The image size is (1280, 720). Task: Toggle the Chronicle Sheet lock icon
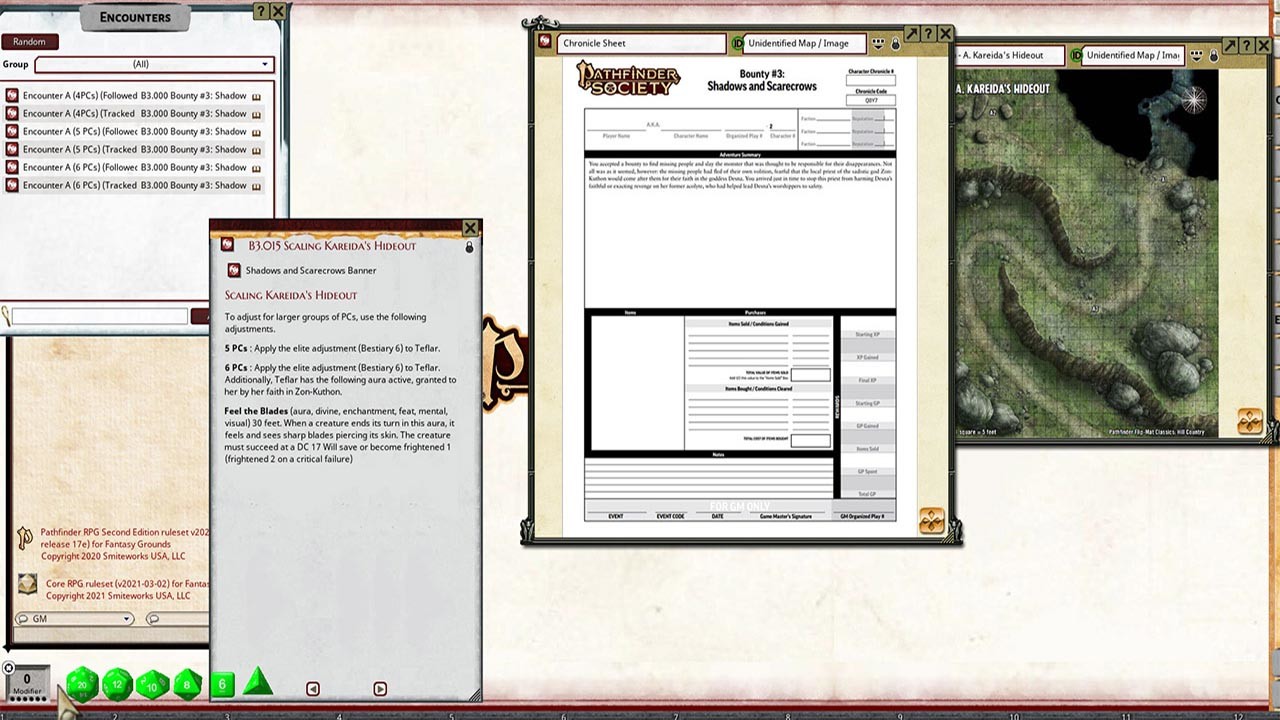(x=895, y=44)
